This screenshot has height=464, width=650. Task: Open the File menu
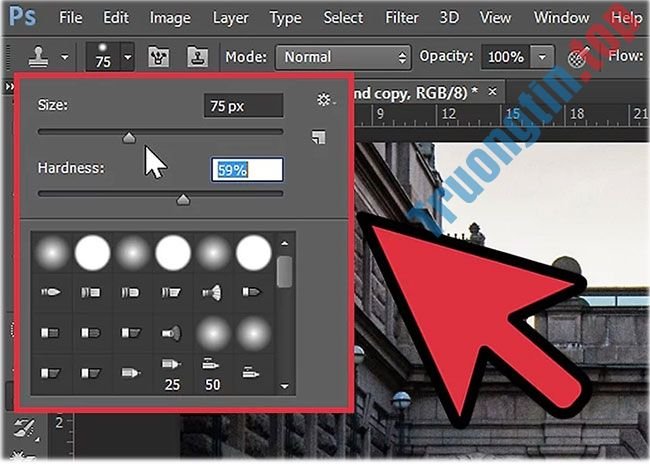70,18
